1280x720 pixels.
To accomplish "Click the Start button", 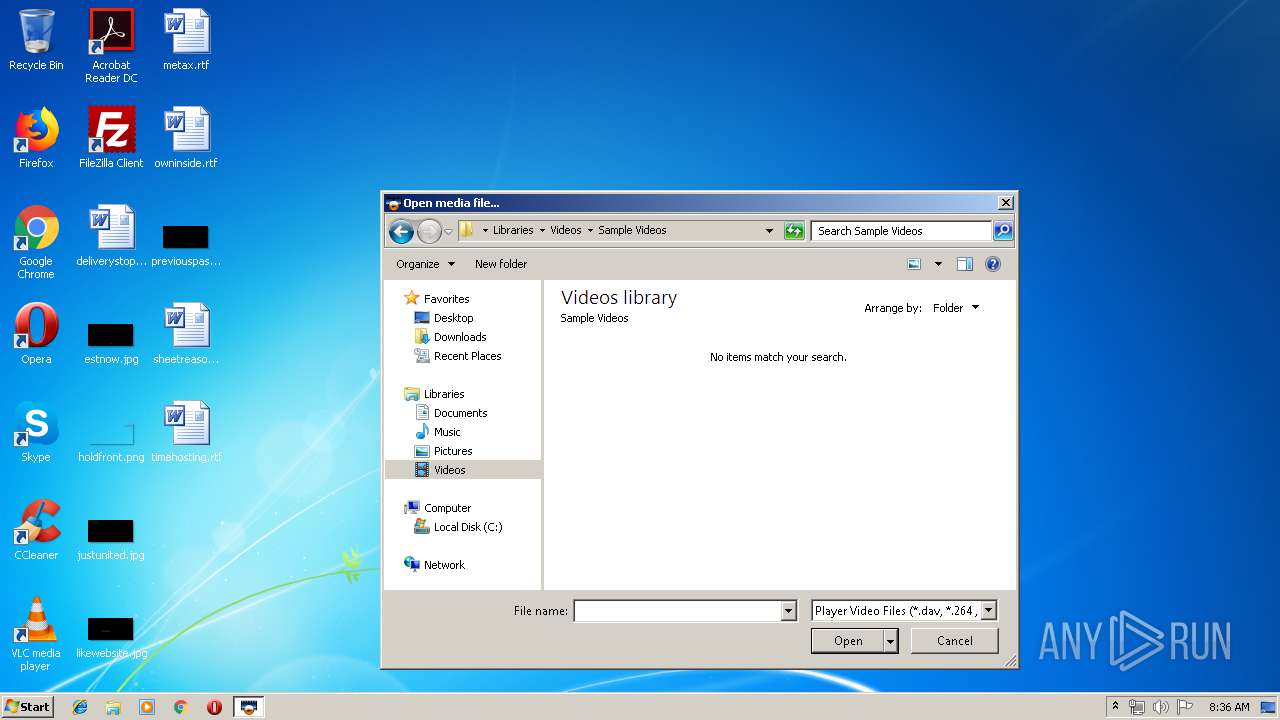I will point(27,707).
